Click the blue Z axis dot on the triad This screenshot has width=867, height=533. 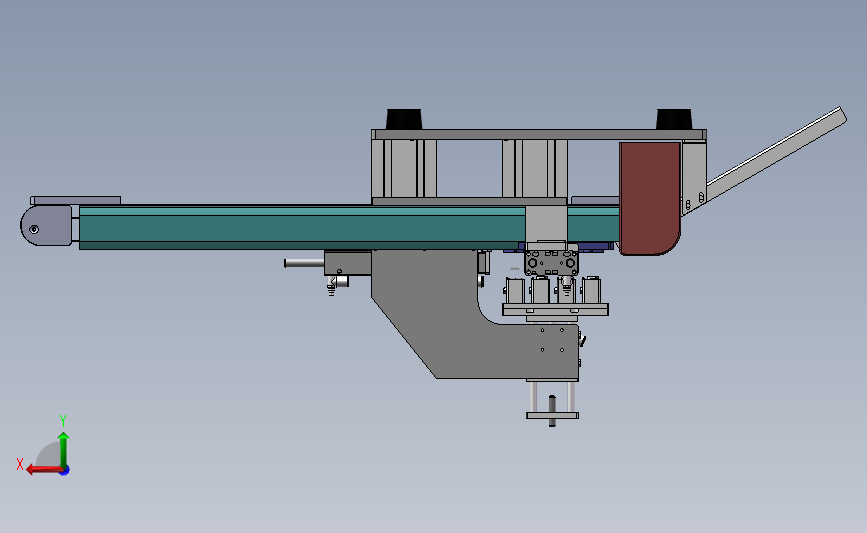(x=65, y=471)
